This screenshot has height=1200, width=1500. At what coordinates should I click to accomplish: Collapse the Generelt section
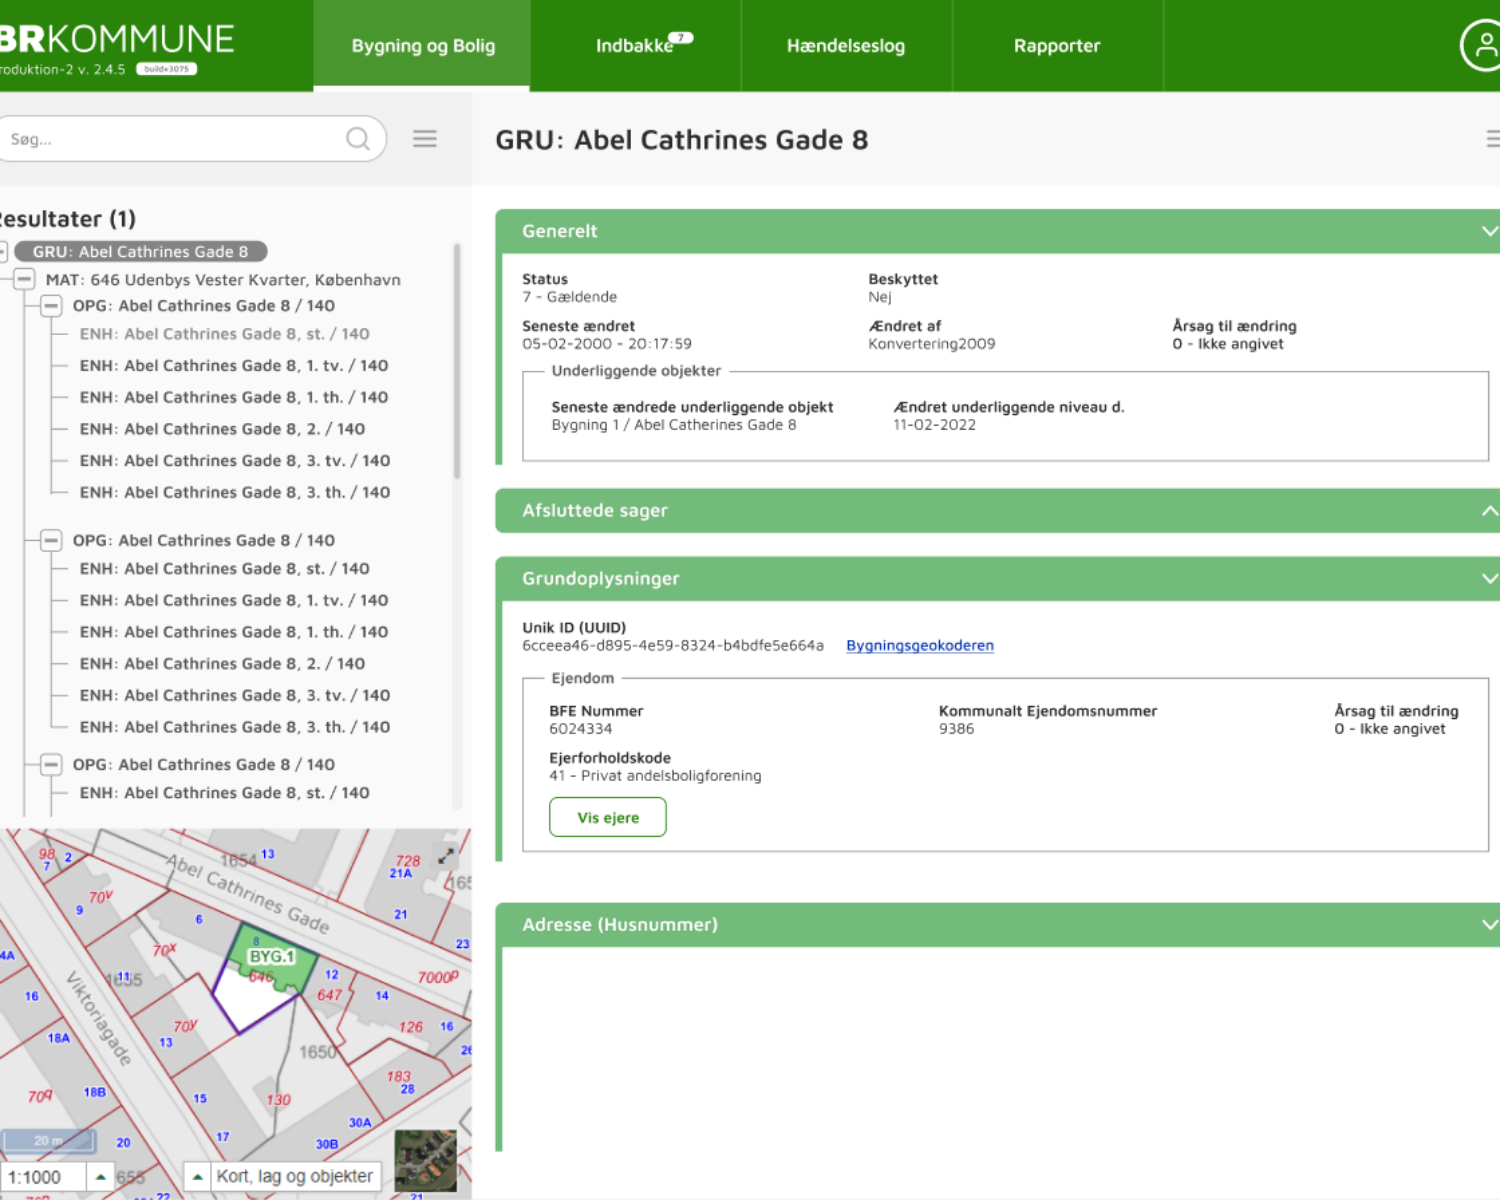point(1488,231)
